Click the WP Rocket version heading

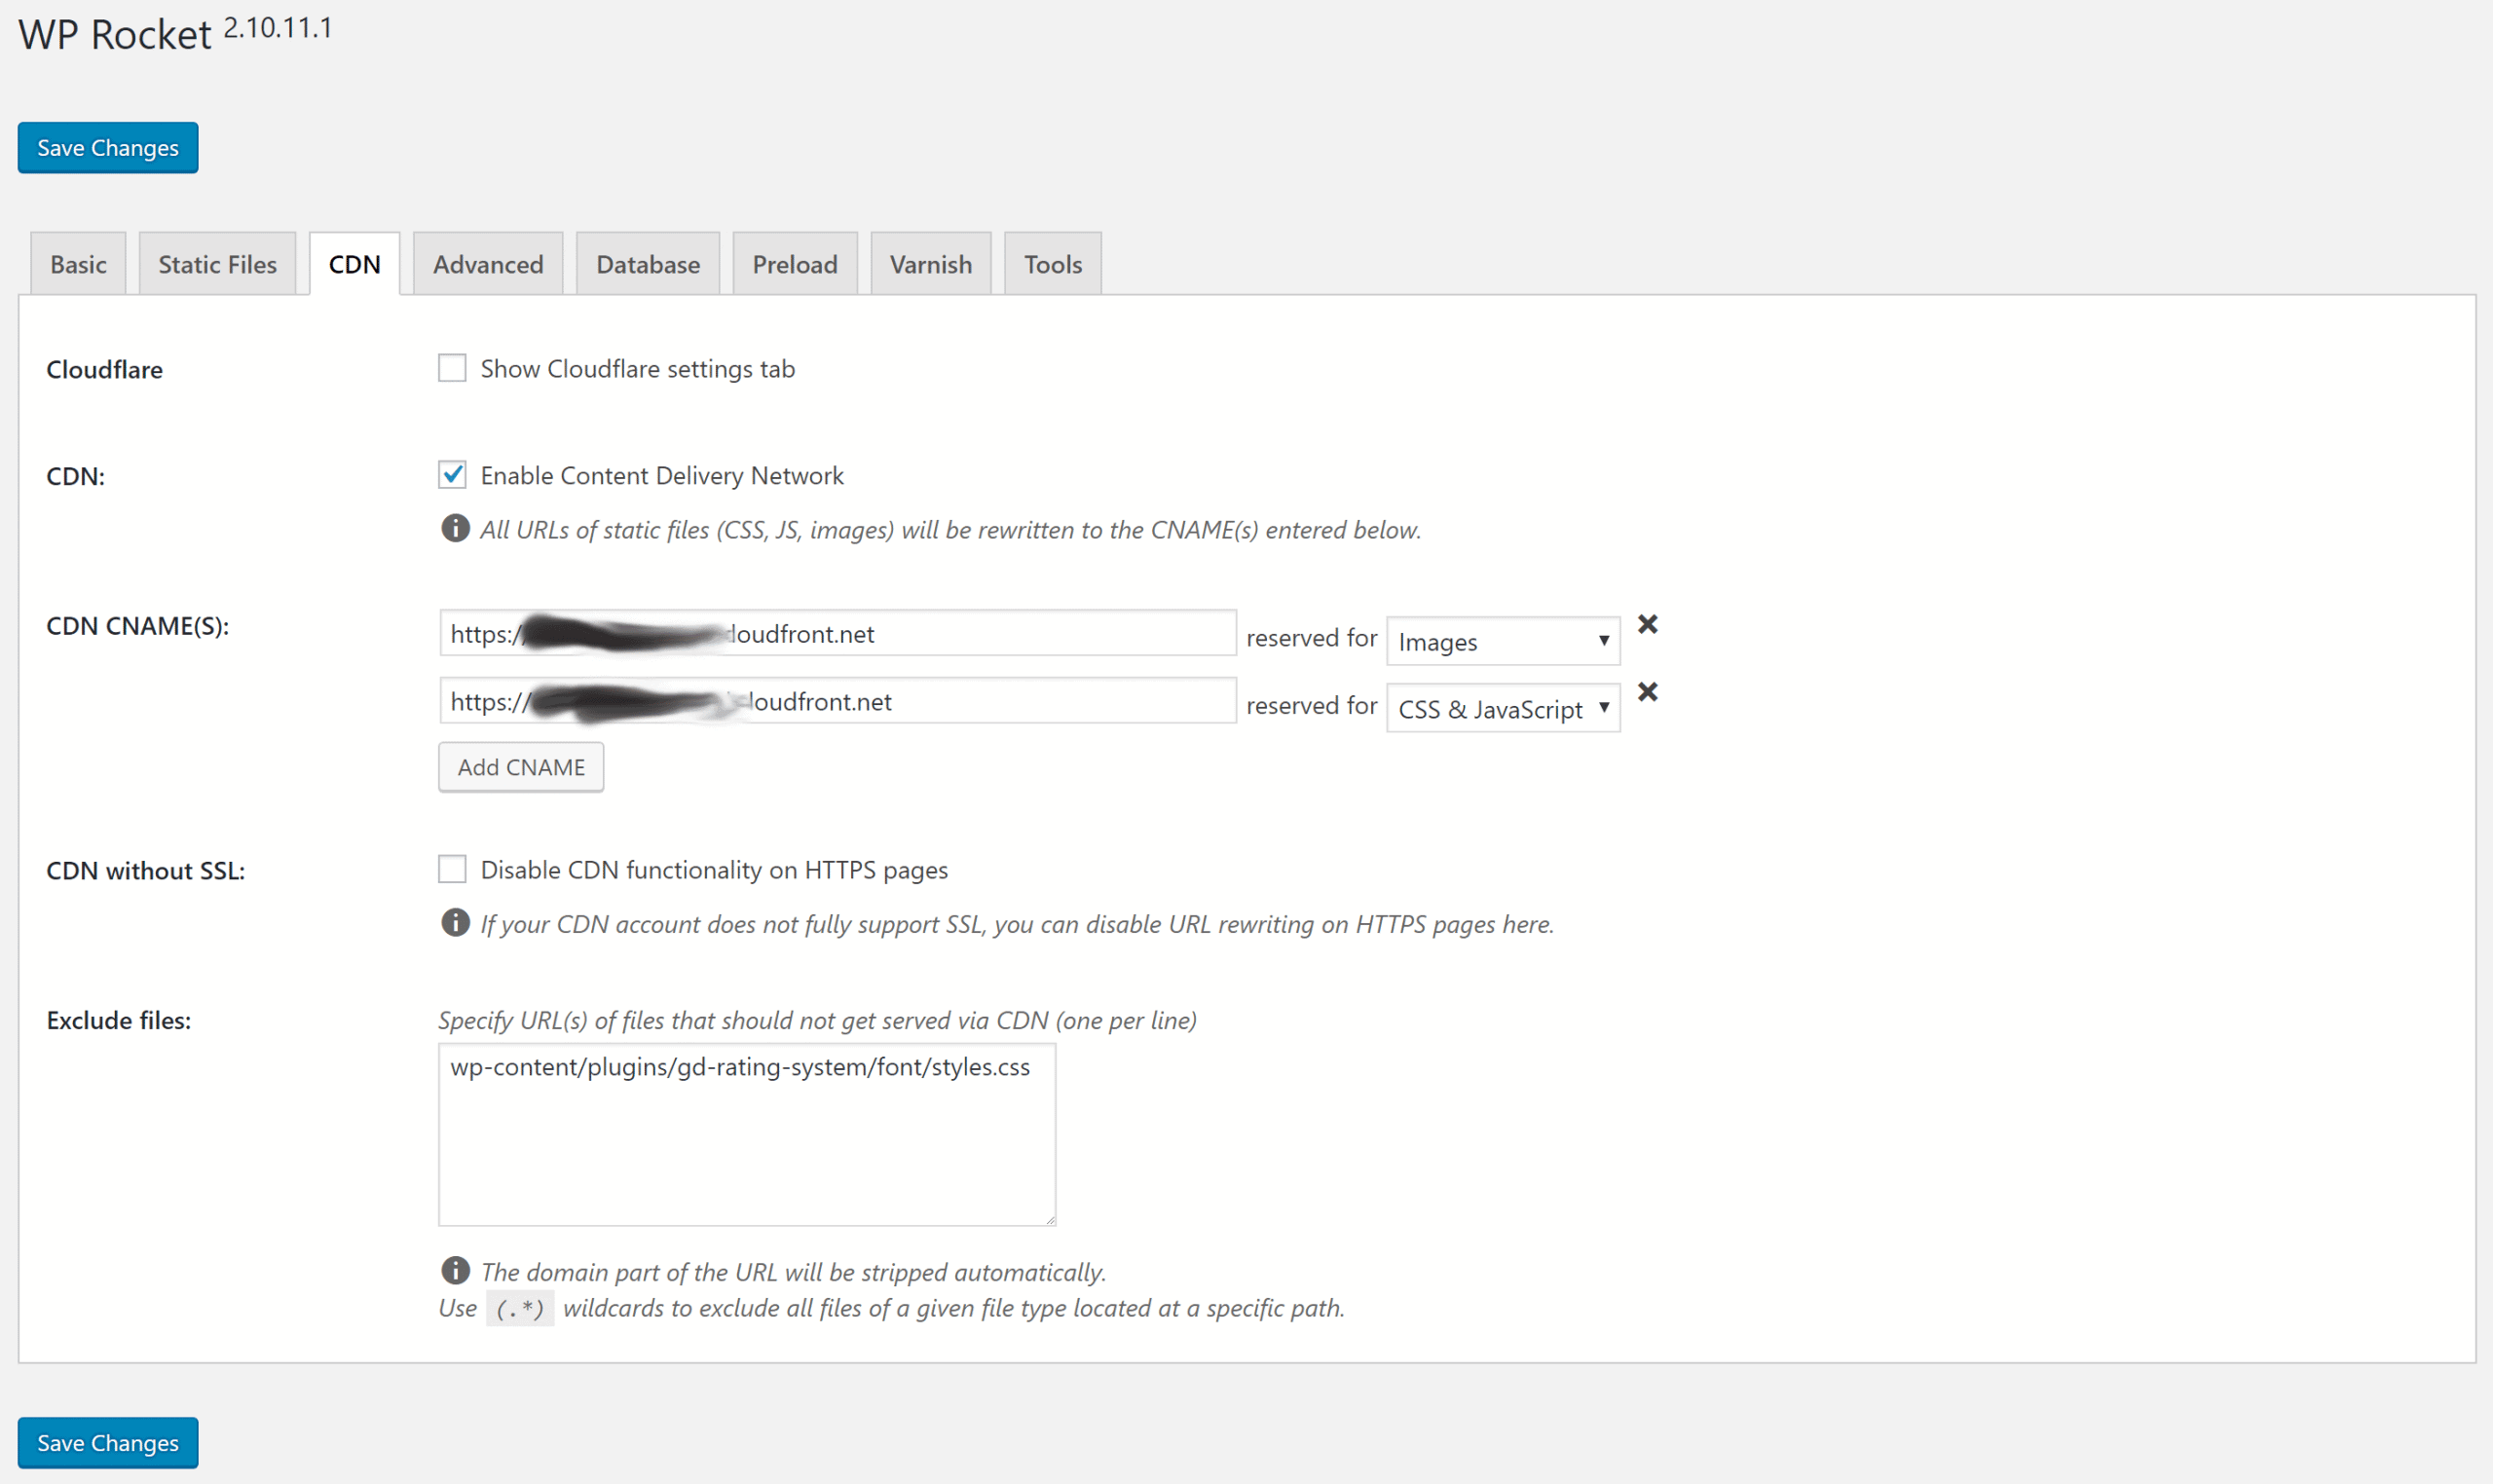[175, 33]
